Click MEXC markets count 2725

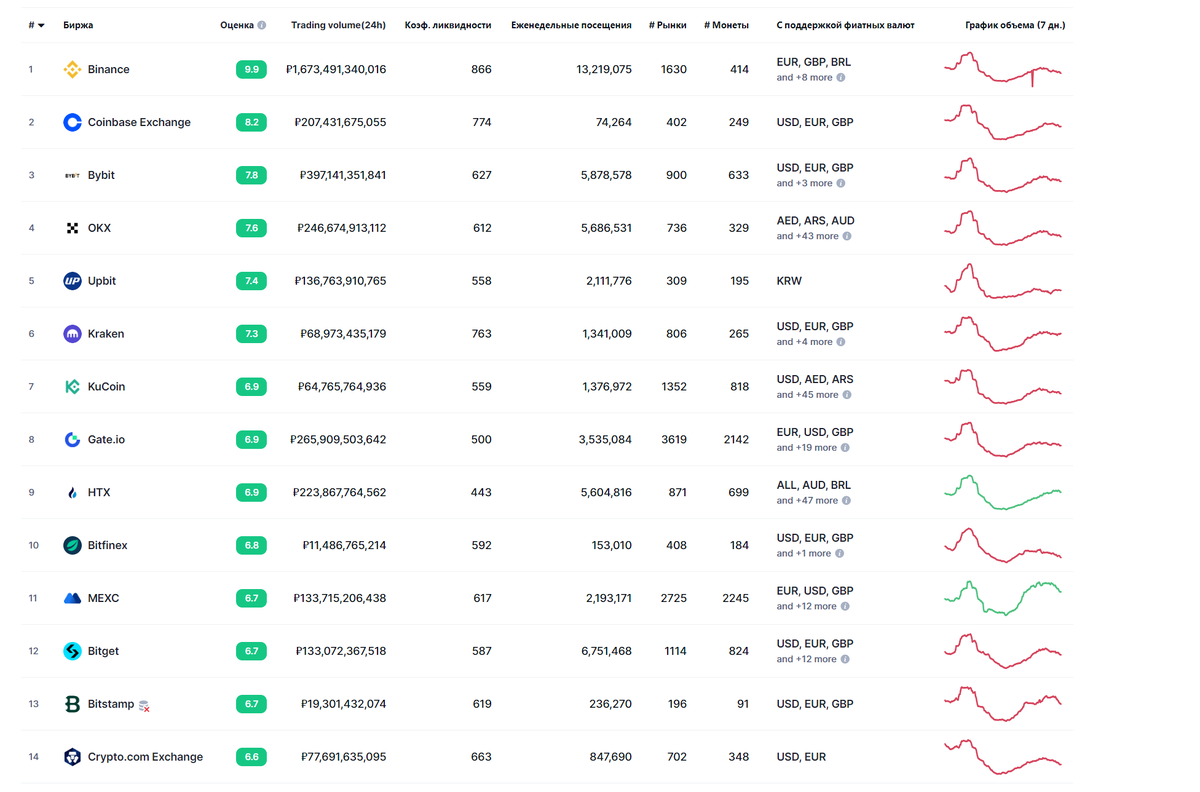pos(674,598)
